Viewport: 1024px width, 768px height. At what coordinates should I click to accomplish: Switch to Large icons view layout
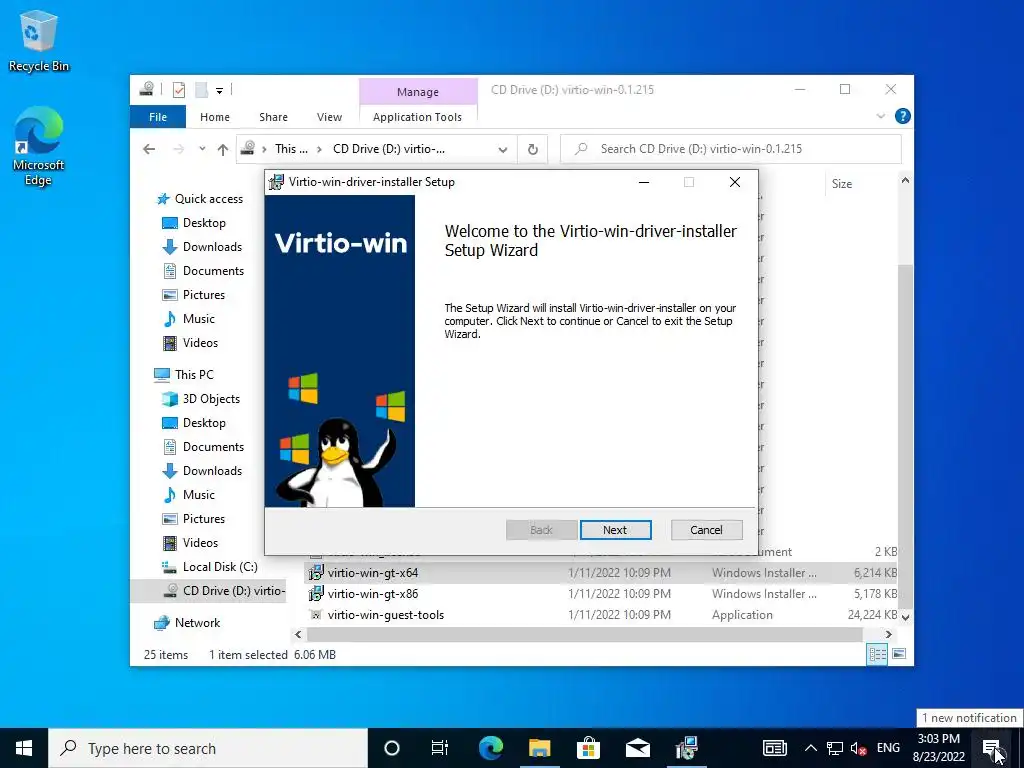pyautogui.click(x=899, y=654)
